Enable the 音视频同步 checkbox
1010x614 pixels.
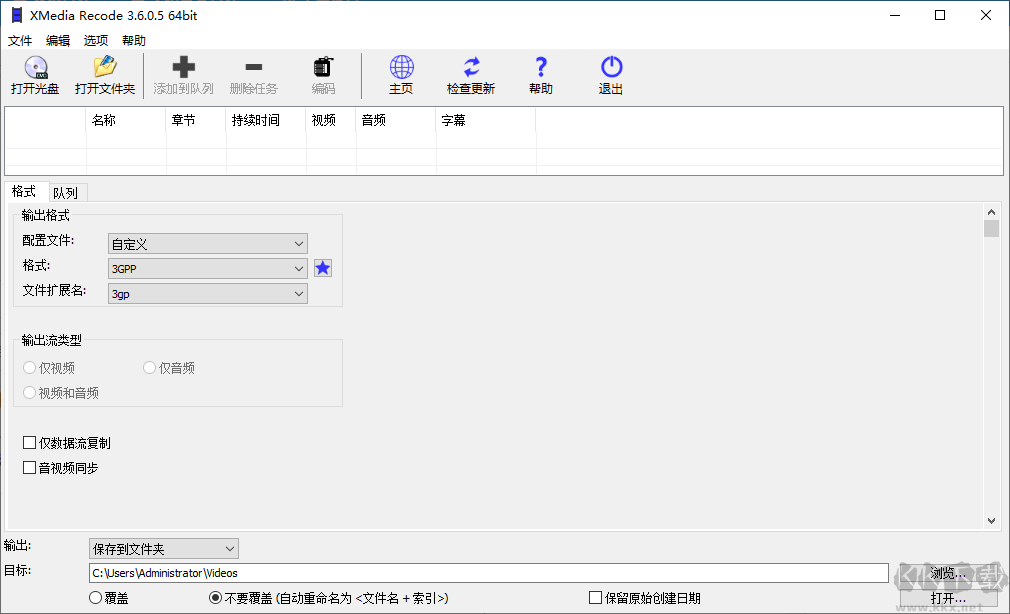[x=29, y=468]
